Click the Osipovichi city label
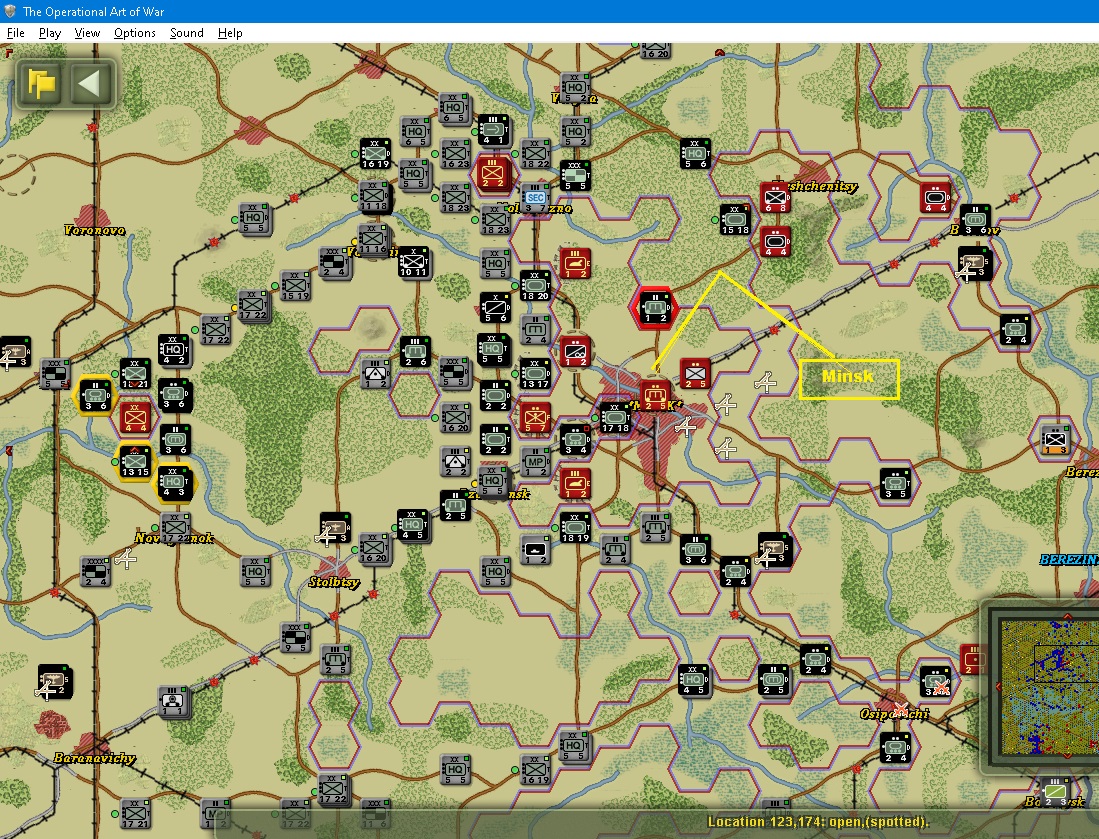The height and width of the screenshot is (839, 1099). pos(894,714)
